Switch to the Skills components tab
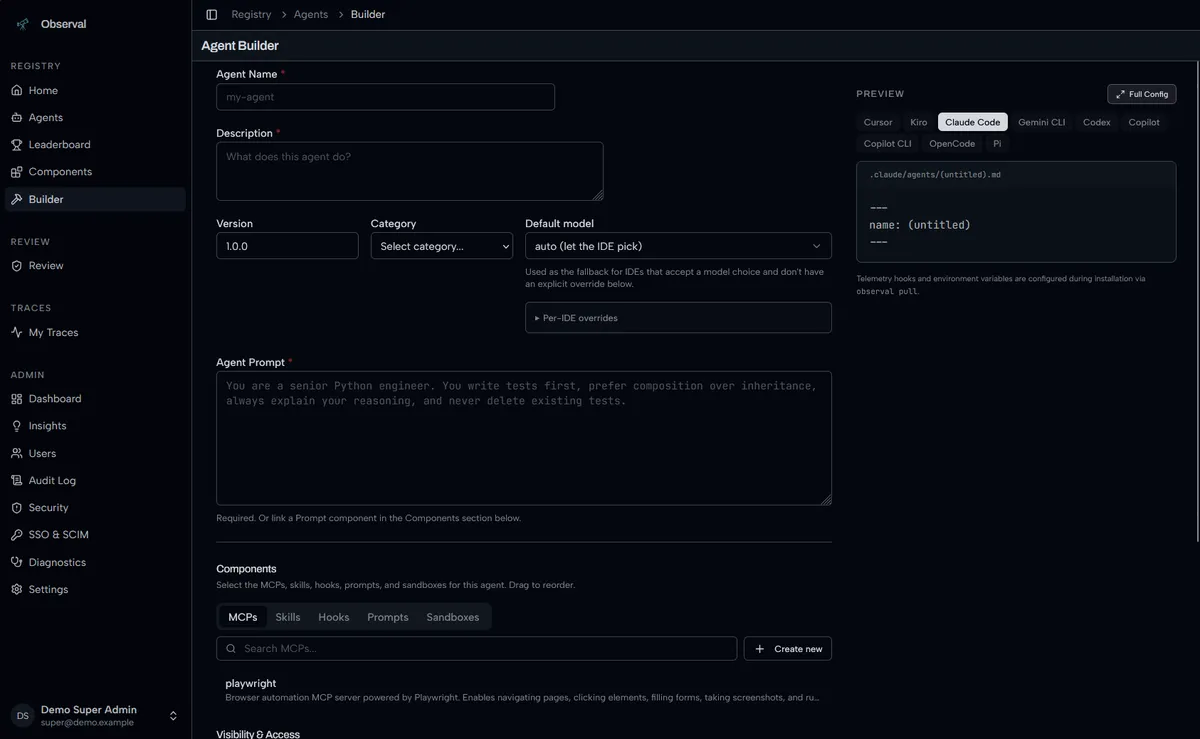This screenshot has height=739, width=1200. coord(288,617)
